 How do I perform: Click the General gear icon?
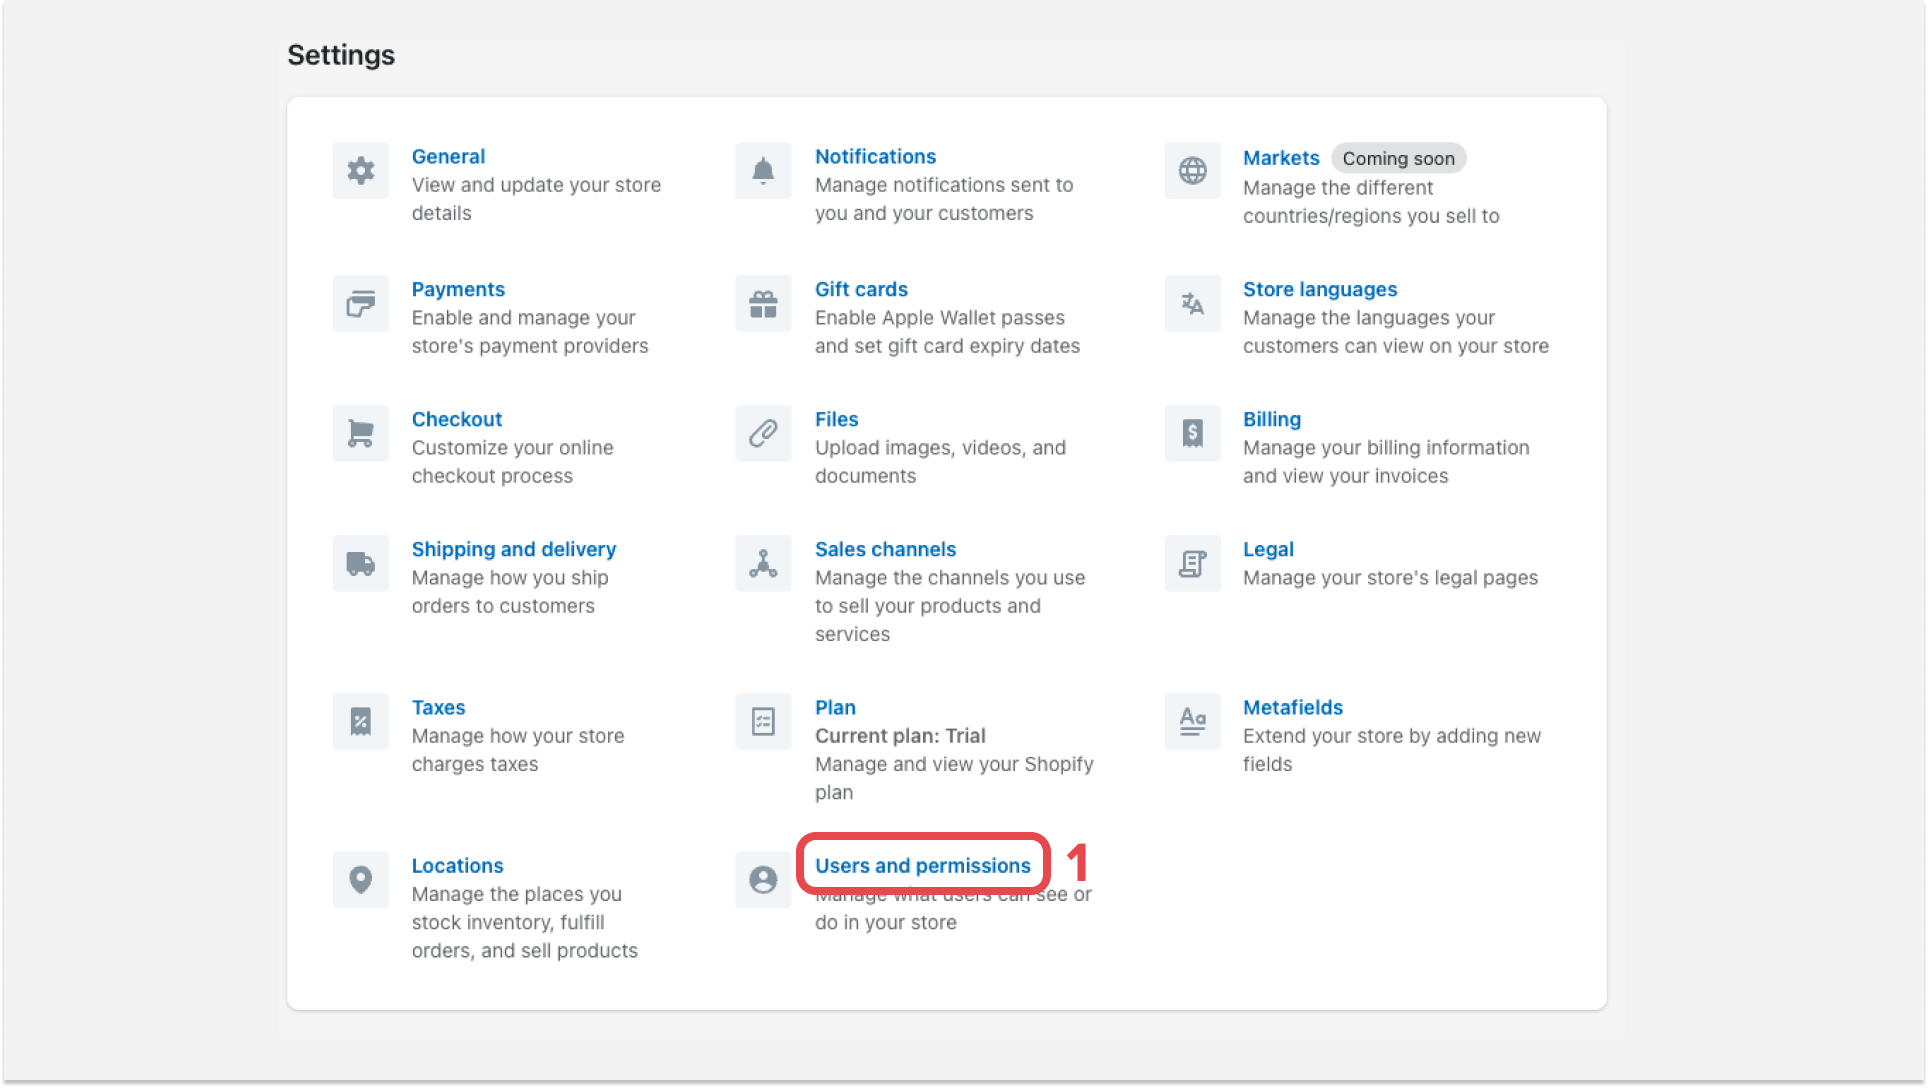tap(360, 171)
